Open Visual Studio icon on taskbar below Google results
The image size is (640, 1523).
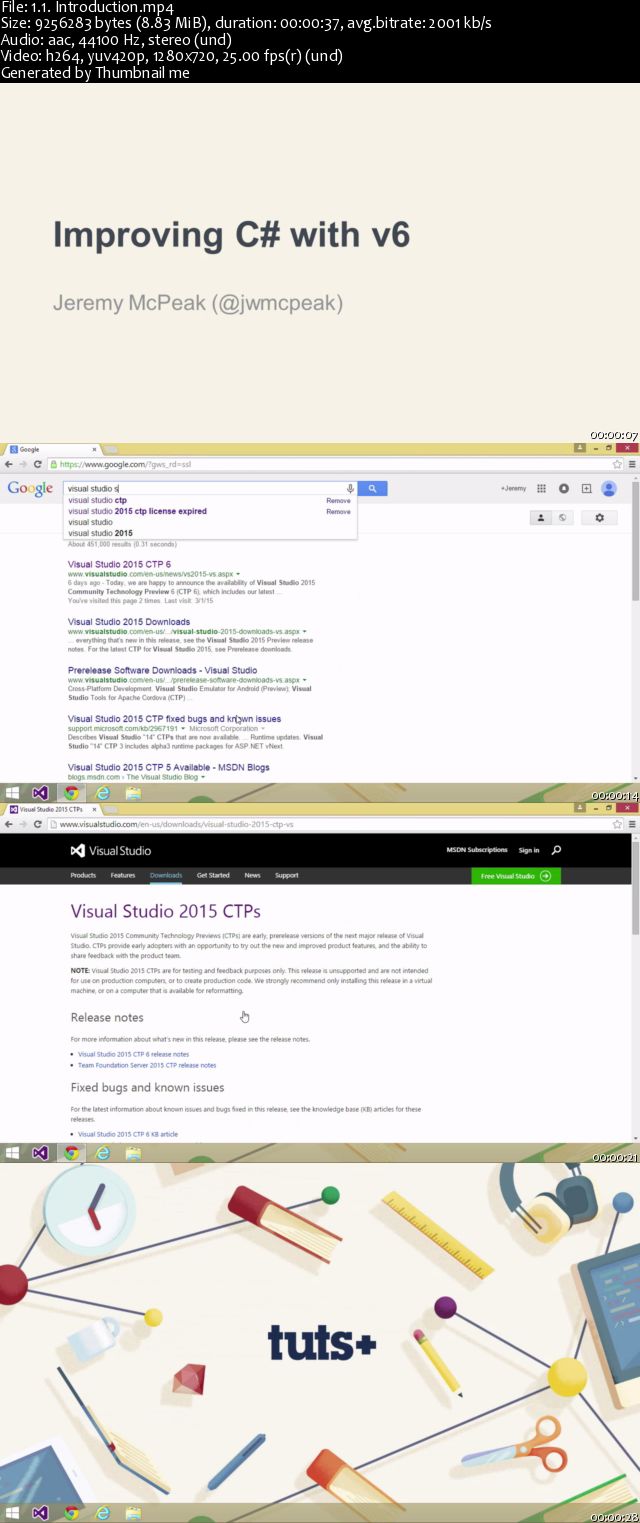point(40,793)
